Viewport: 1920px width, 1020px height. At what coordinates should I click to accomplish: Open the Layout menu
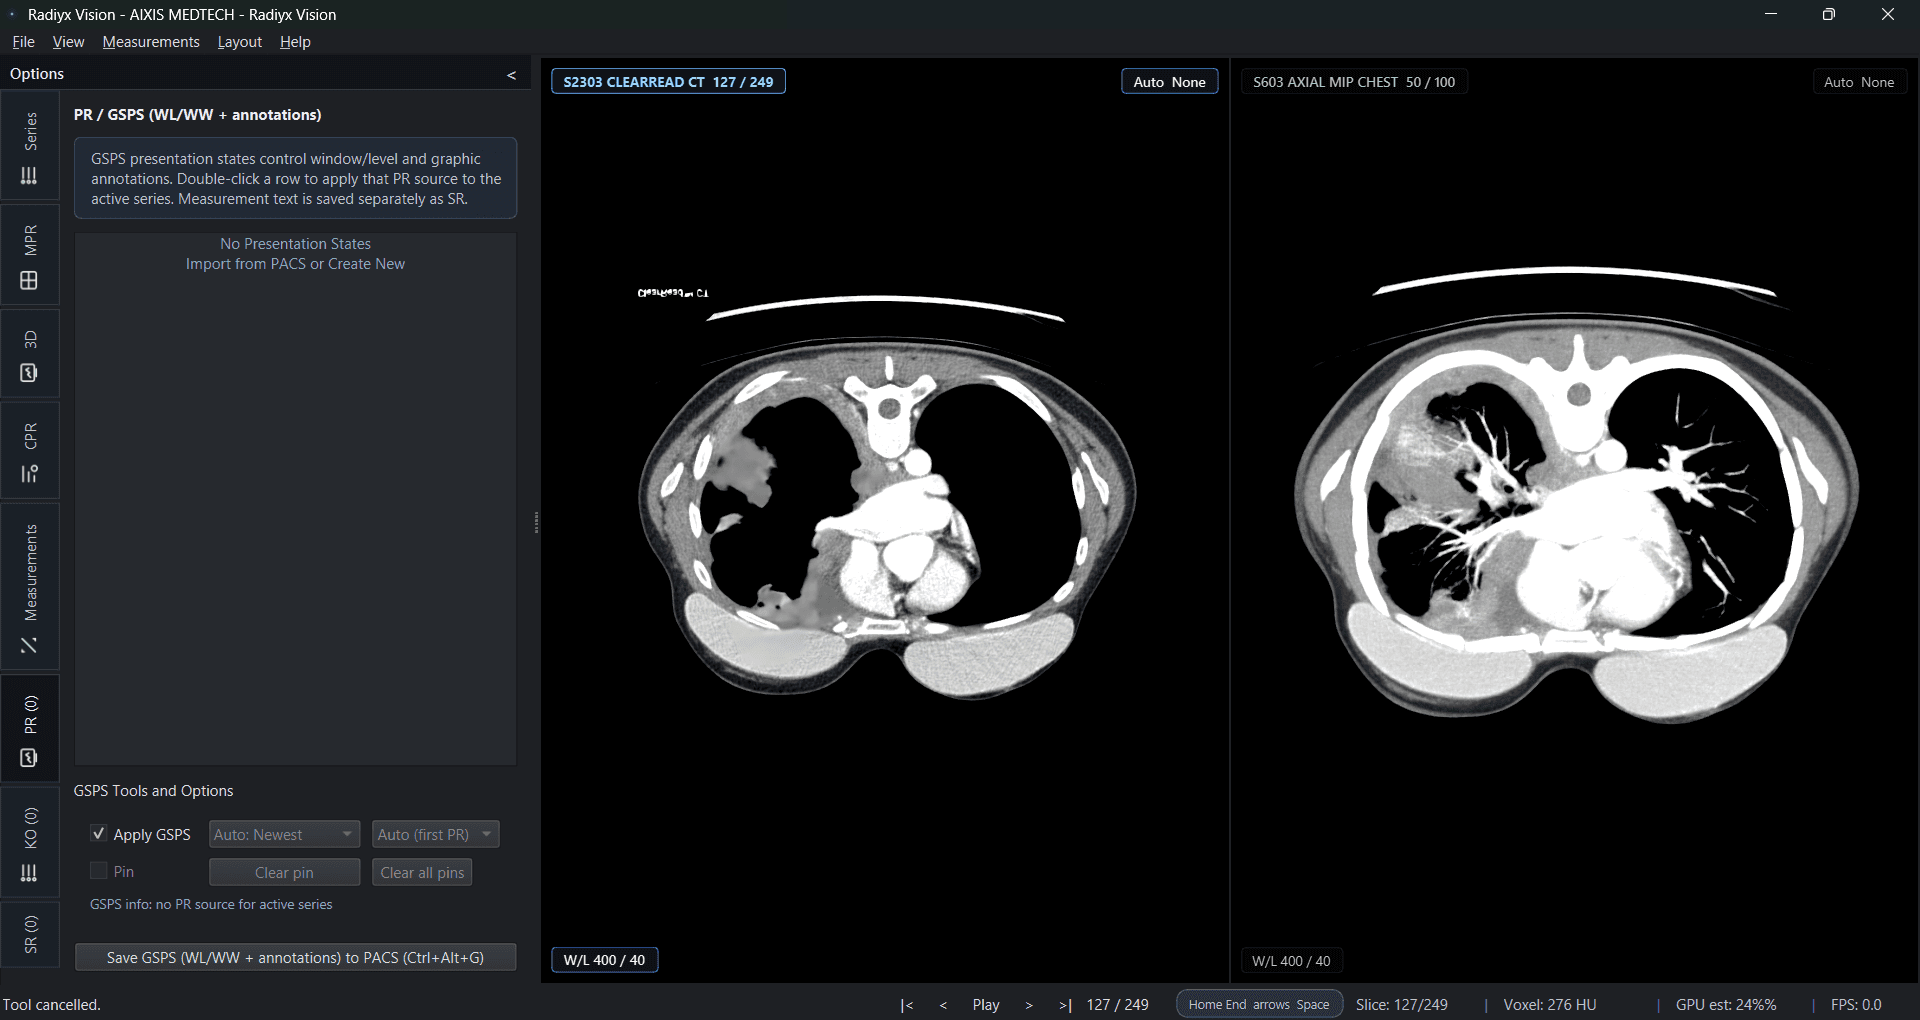[239, 42]
